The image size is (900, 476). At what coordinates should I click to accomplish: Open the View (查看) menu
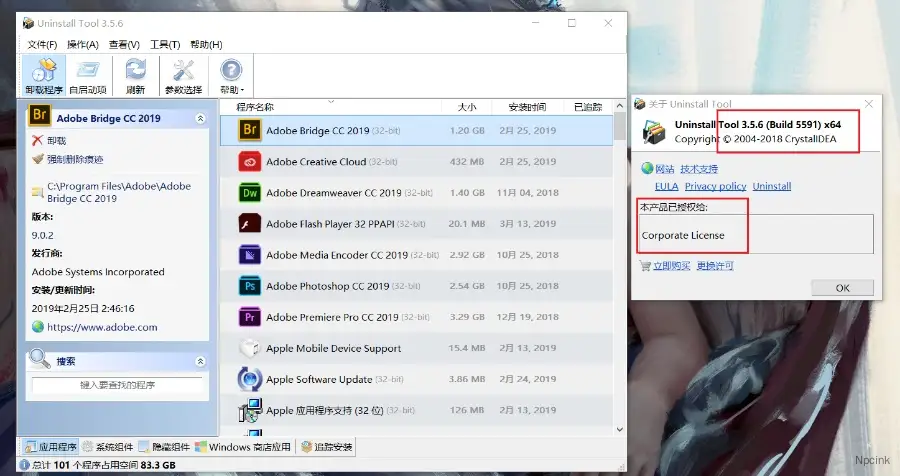click(124, 44)
